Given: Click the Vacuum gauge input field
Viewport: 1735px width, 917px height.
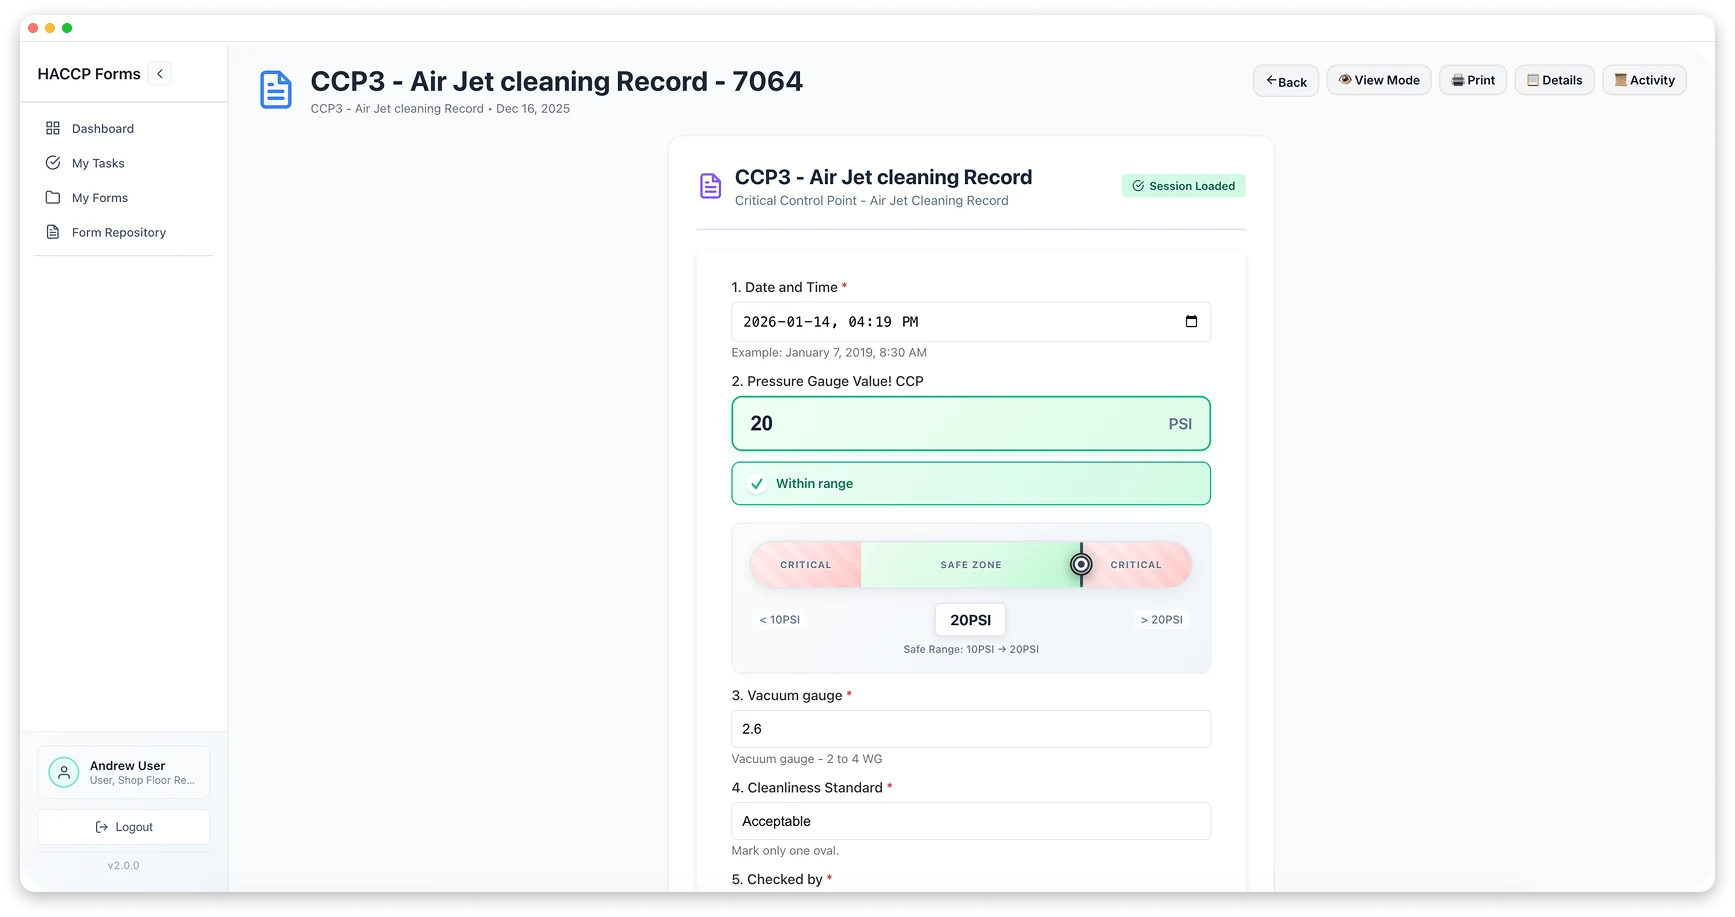Looking at the screenshot, I should tap(970, 729).
